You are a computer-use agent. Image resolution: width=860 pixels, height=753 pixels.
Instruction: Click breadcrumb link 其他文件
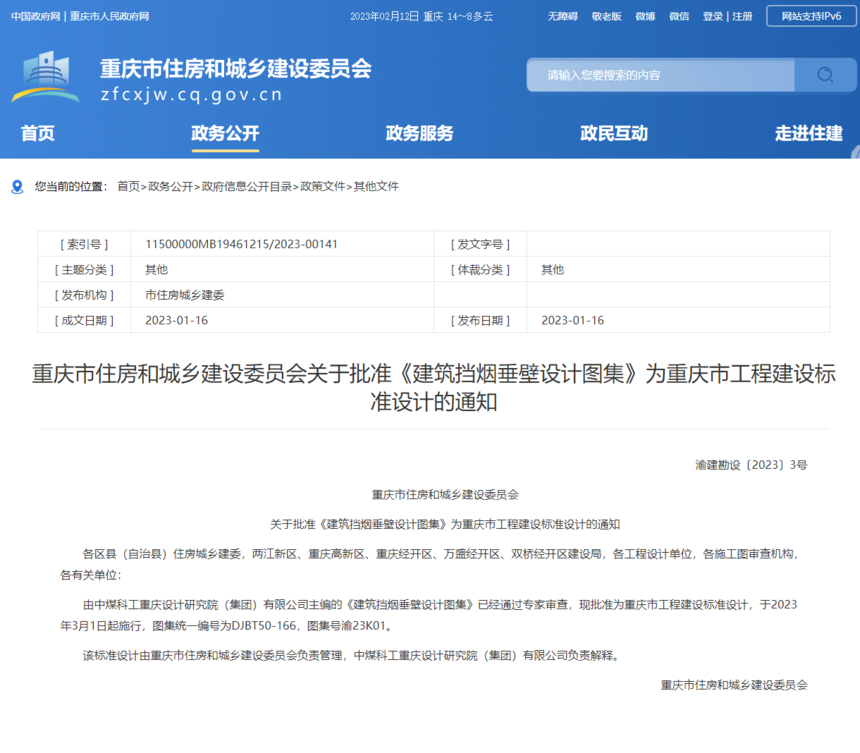(376, 186)
